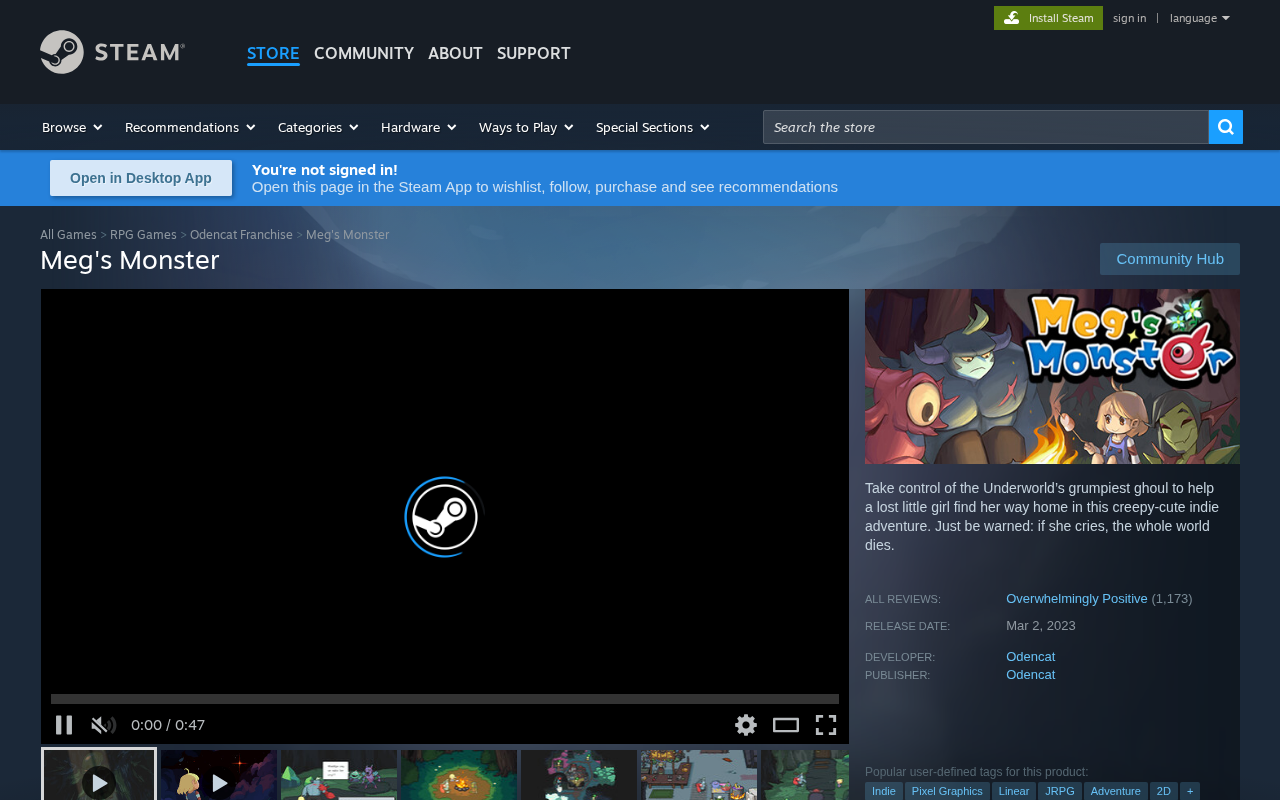The height and width of the screenshot is (800, 1280).
Task: Click Open in Desktop App button
Action: (x=141, y=178)
